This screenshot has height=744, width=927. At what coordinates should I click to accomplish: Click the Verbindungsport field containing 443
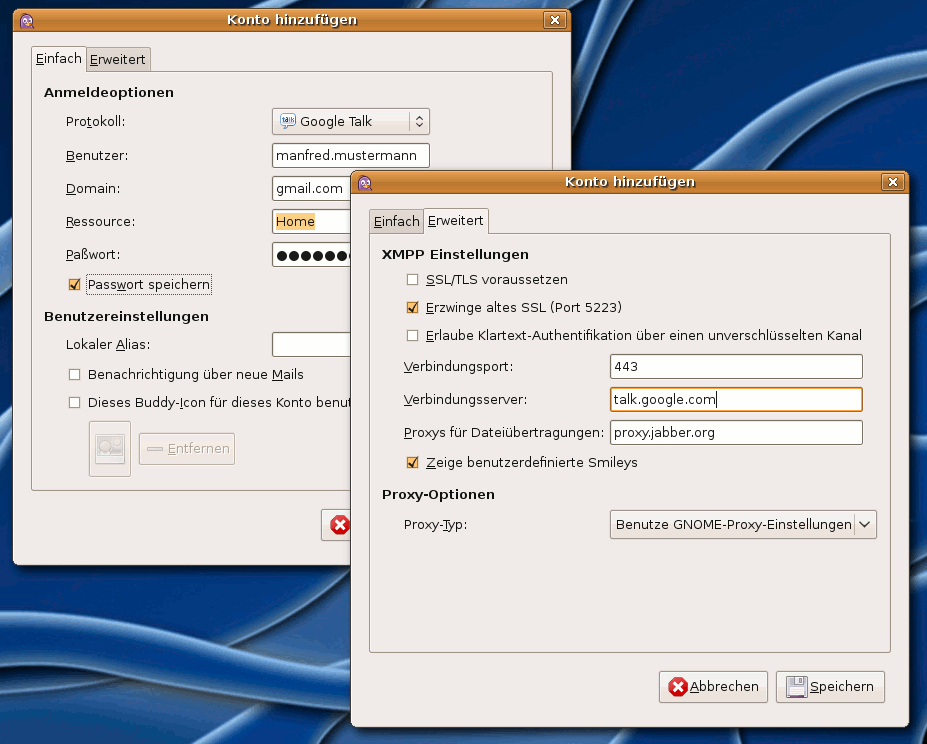[x=735, y=367]
